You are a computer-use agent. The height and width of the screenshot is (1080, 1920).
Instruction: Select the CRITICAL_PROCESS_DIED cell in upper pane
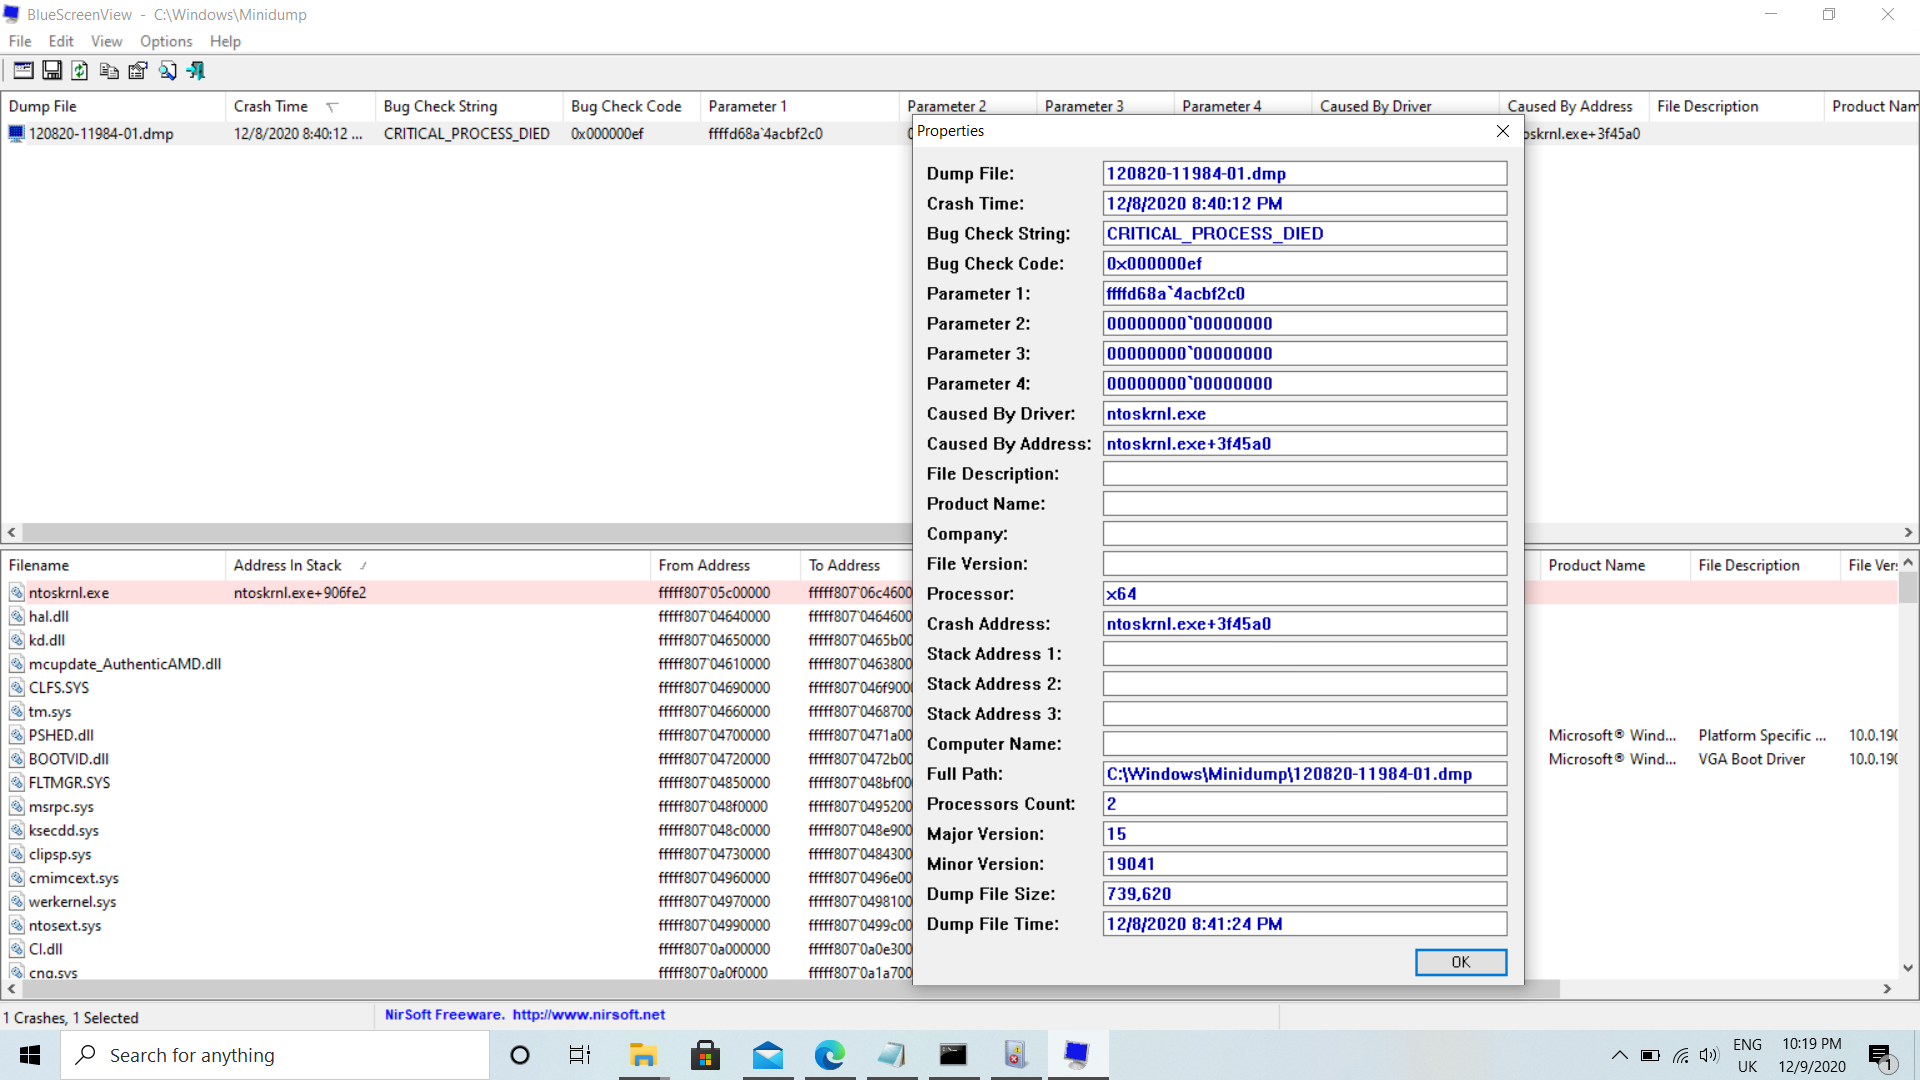tap(467, 134)
